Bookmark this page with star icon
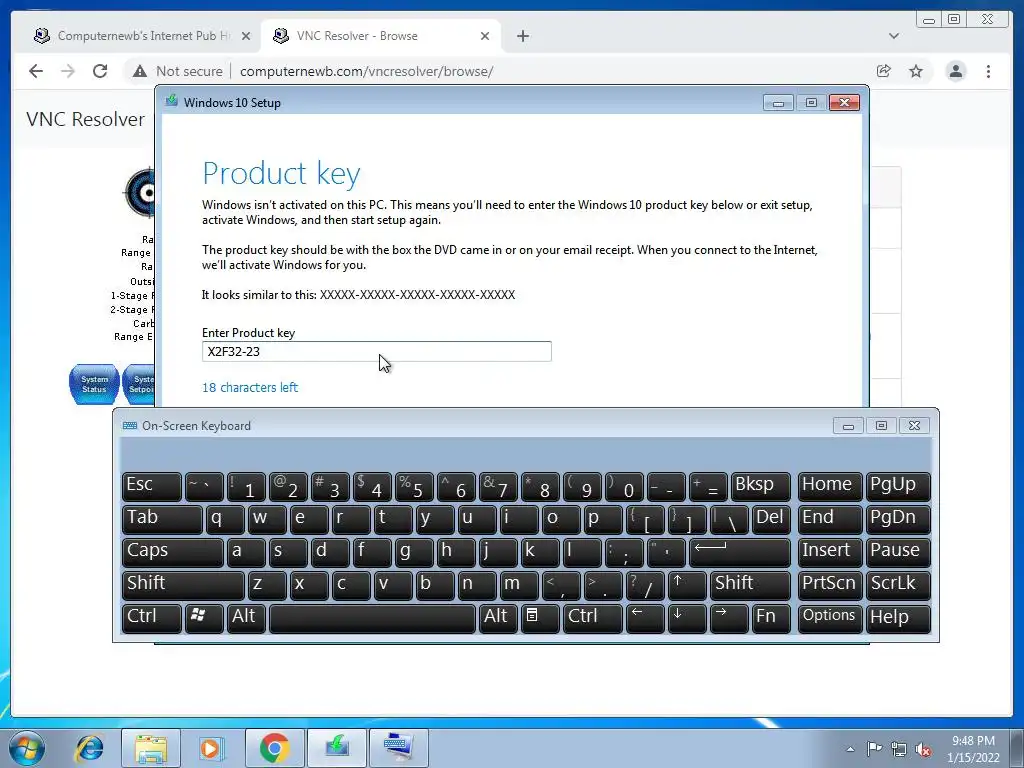1024x768 pixels. [916, 71]
